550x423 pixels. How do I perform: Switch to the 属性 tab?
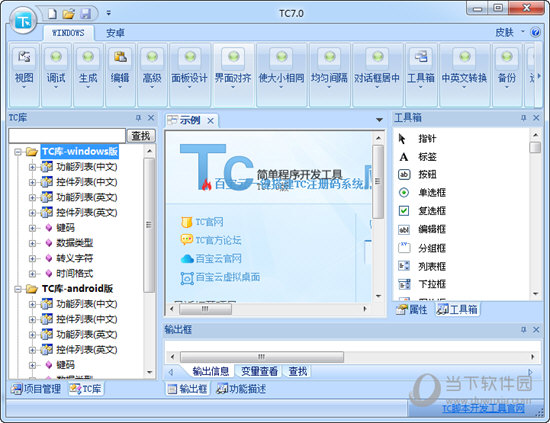[412, 310]
